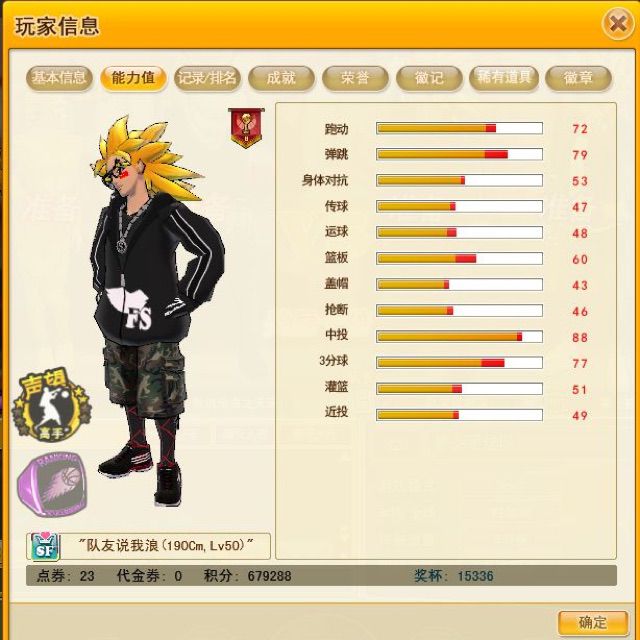Open the 成就 tab
640x640 pixels.
tap(281, 77)
